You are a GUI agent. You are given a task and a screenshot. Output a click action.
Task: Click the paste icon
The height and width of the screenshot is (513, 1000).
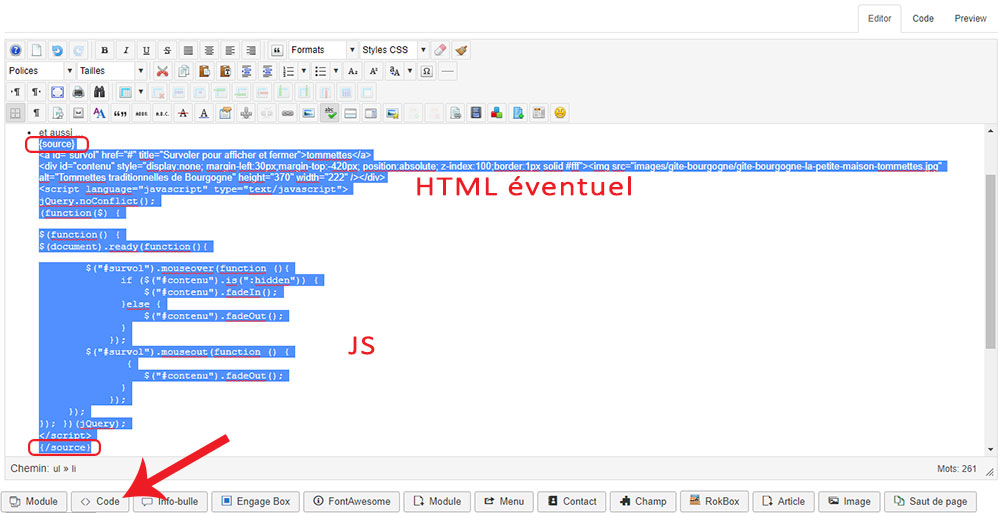pos(204,71)
